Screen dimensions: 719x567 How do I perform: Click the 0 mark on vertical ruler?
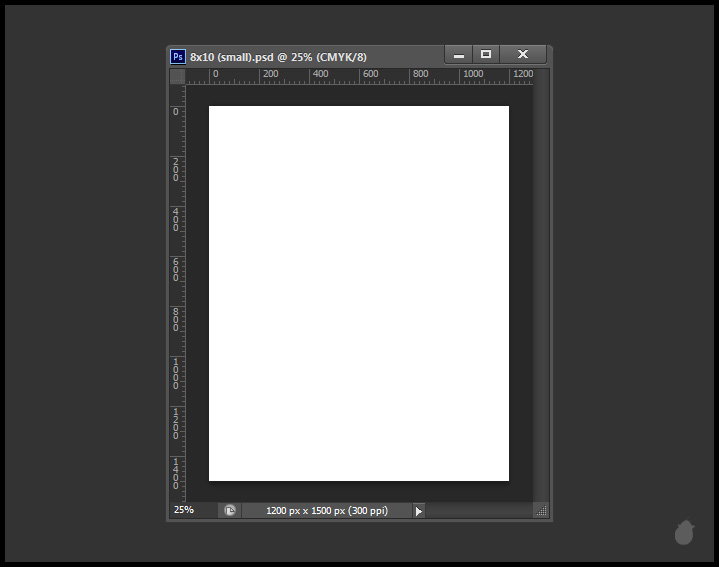coord(176,112)
